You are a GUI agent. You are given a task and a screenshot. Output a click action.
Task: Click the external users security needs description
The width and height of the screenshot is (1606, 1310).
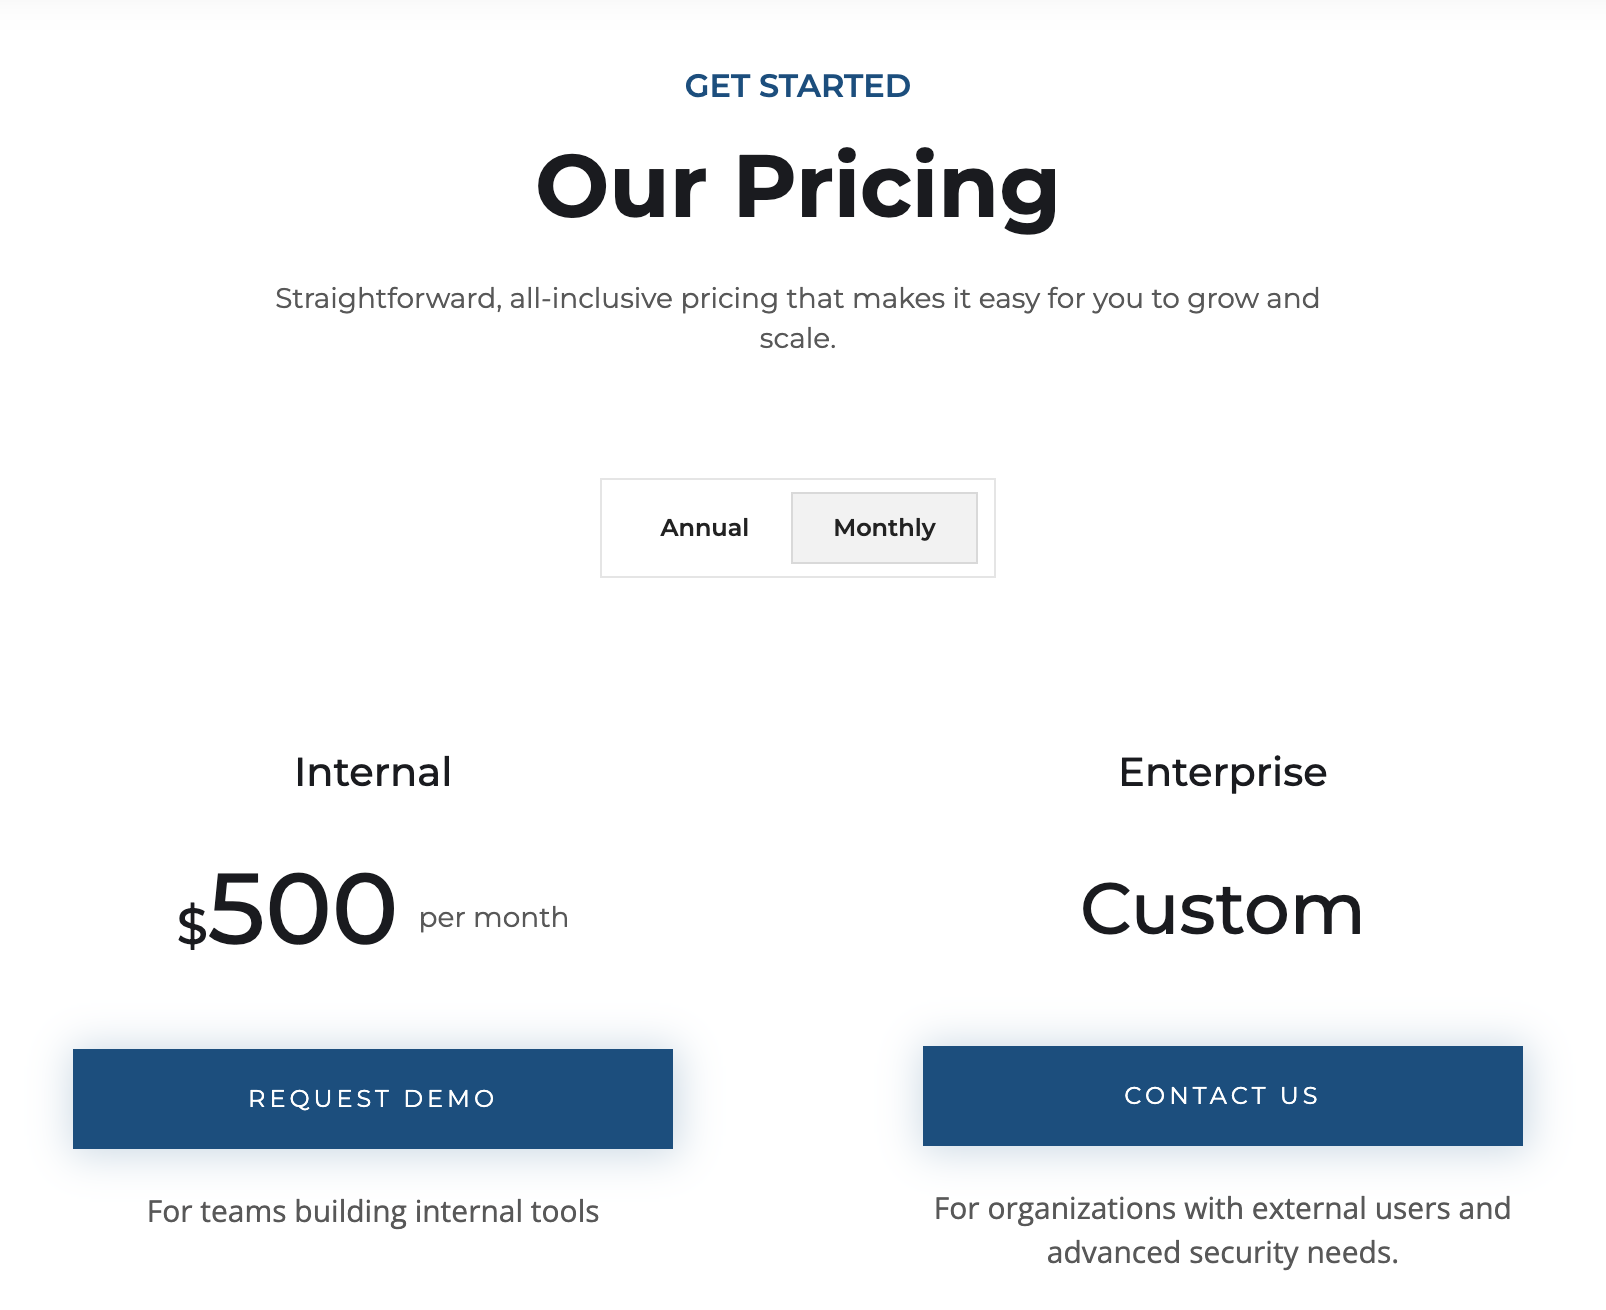pos(1222,1228)
